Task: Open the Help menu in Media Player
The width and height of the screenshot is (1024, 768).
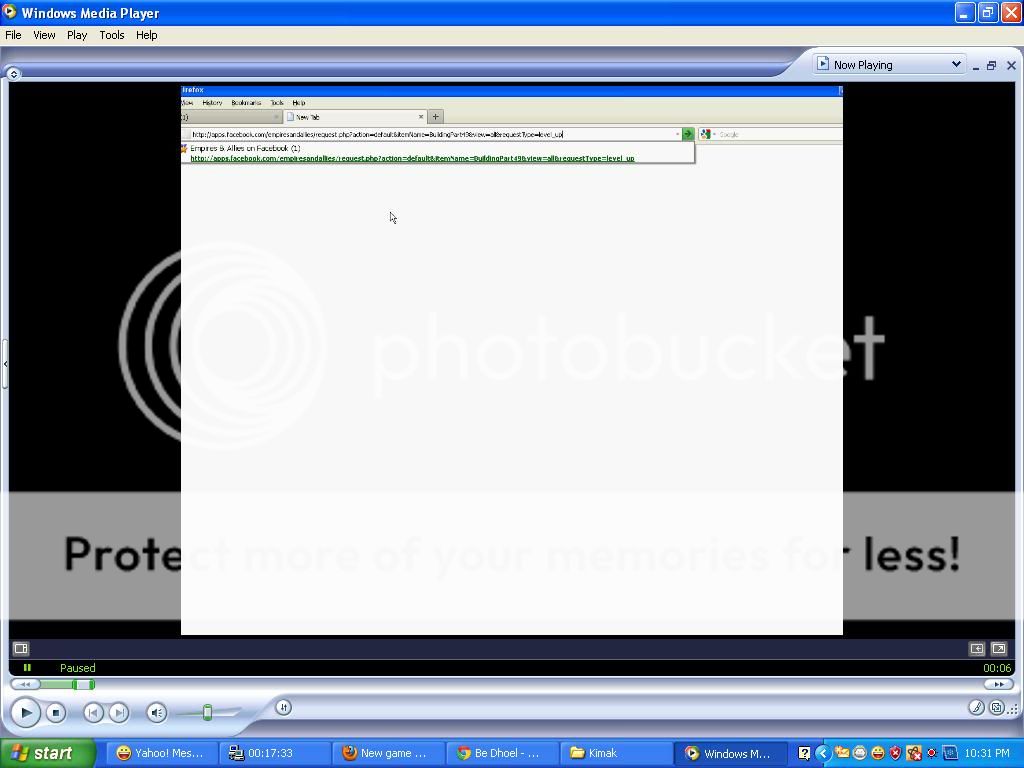Action: pos(146,35)
